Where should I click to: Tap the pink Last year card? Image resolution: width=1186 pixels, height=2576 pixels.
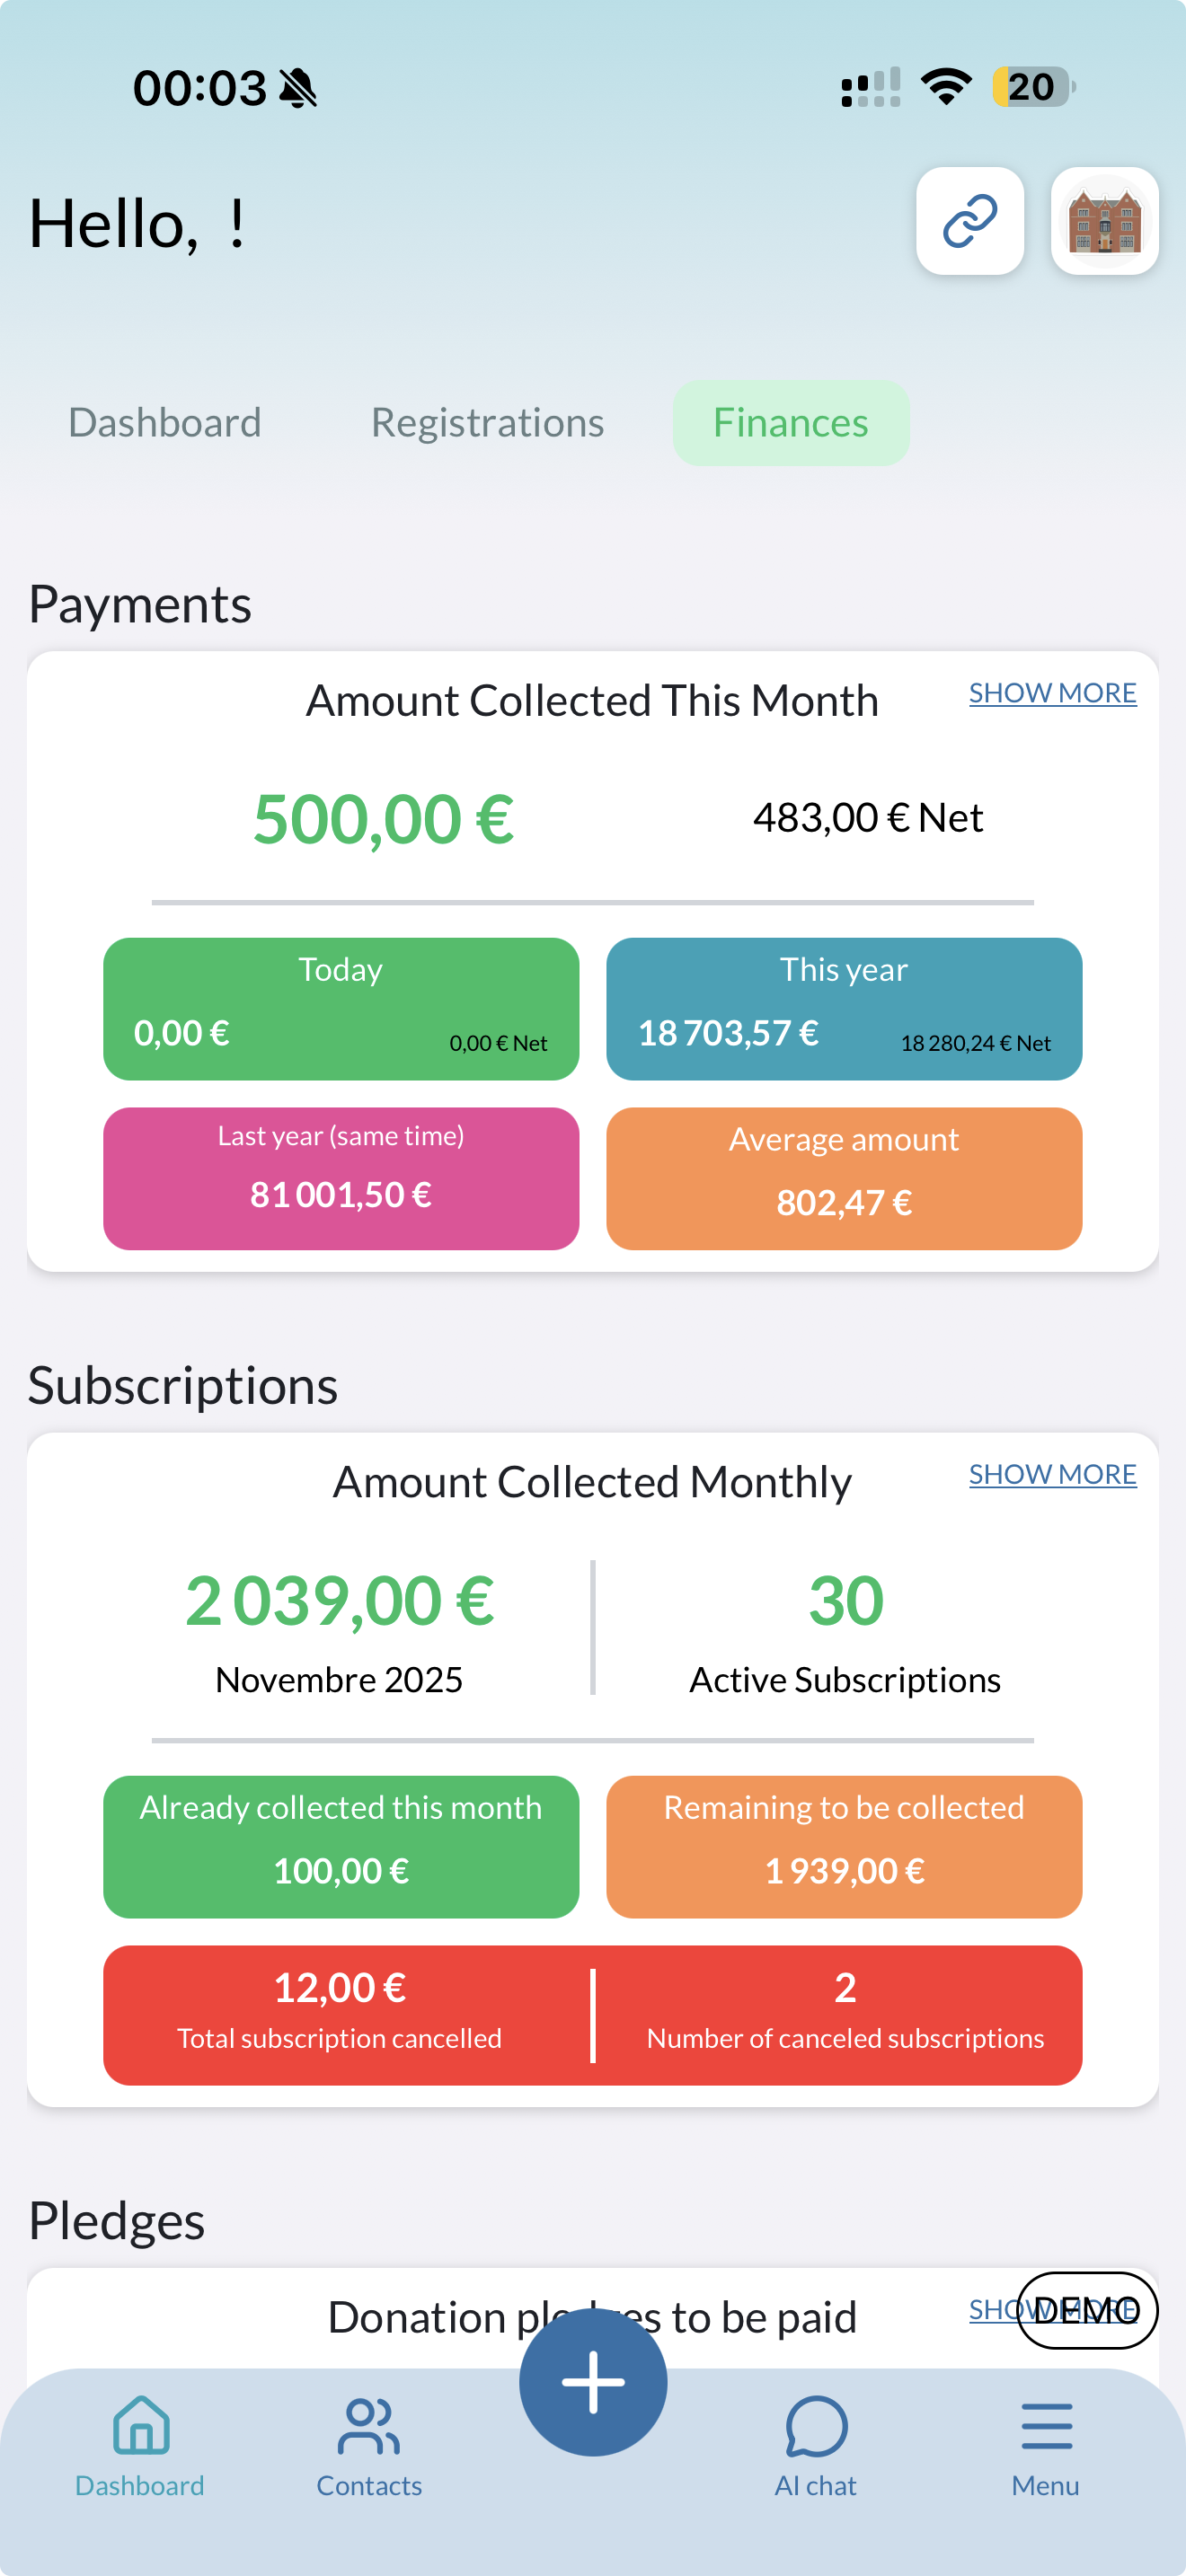pyautogui.click(x=341, y=1178)
